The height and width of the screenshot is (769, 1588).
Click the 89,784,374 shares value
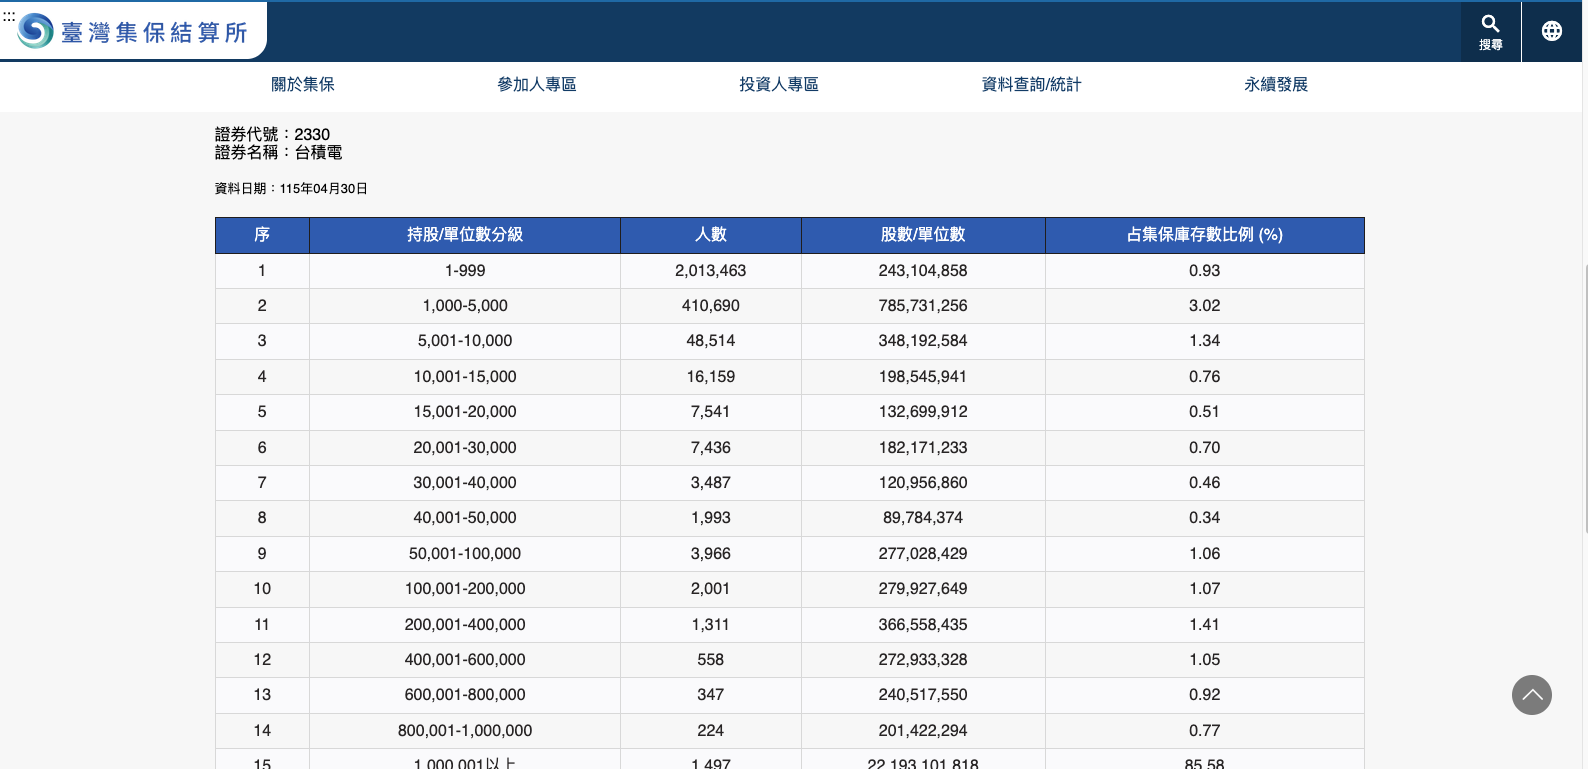click(x=923, y=518)
